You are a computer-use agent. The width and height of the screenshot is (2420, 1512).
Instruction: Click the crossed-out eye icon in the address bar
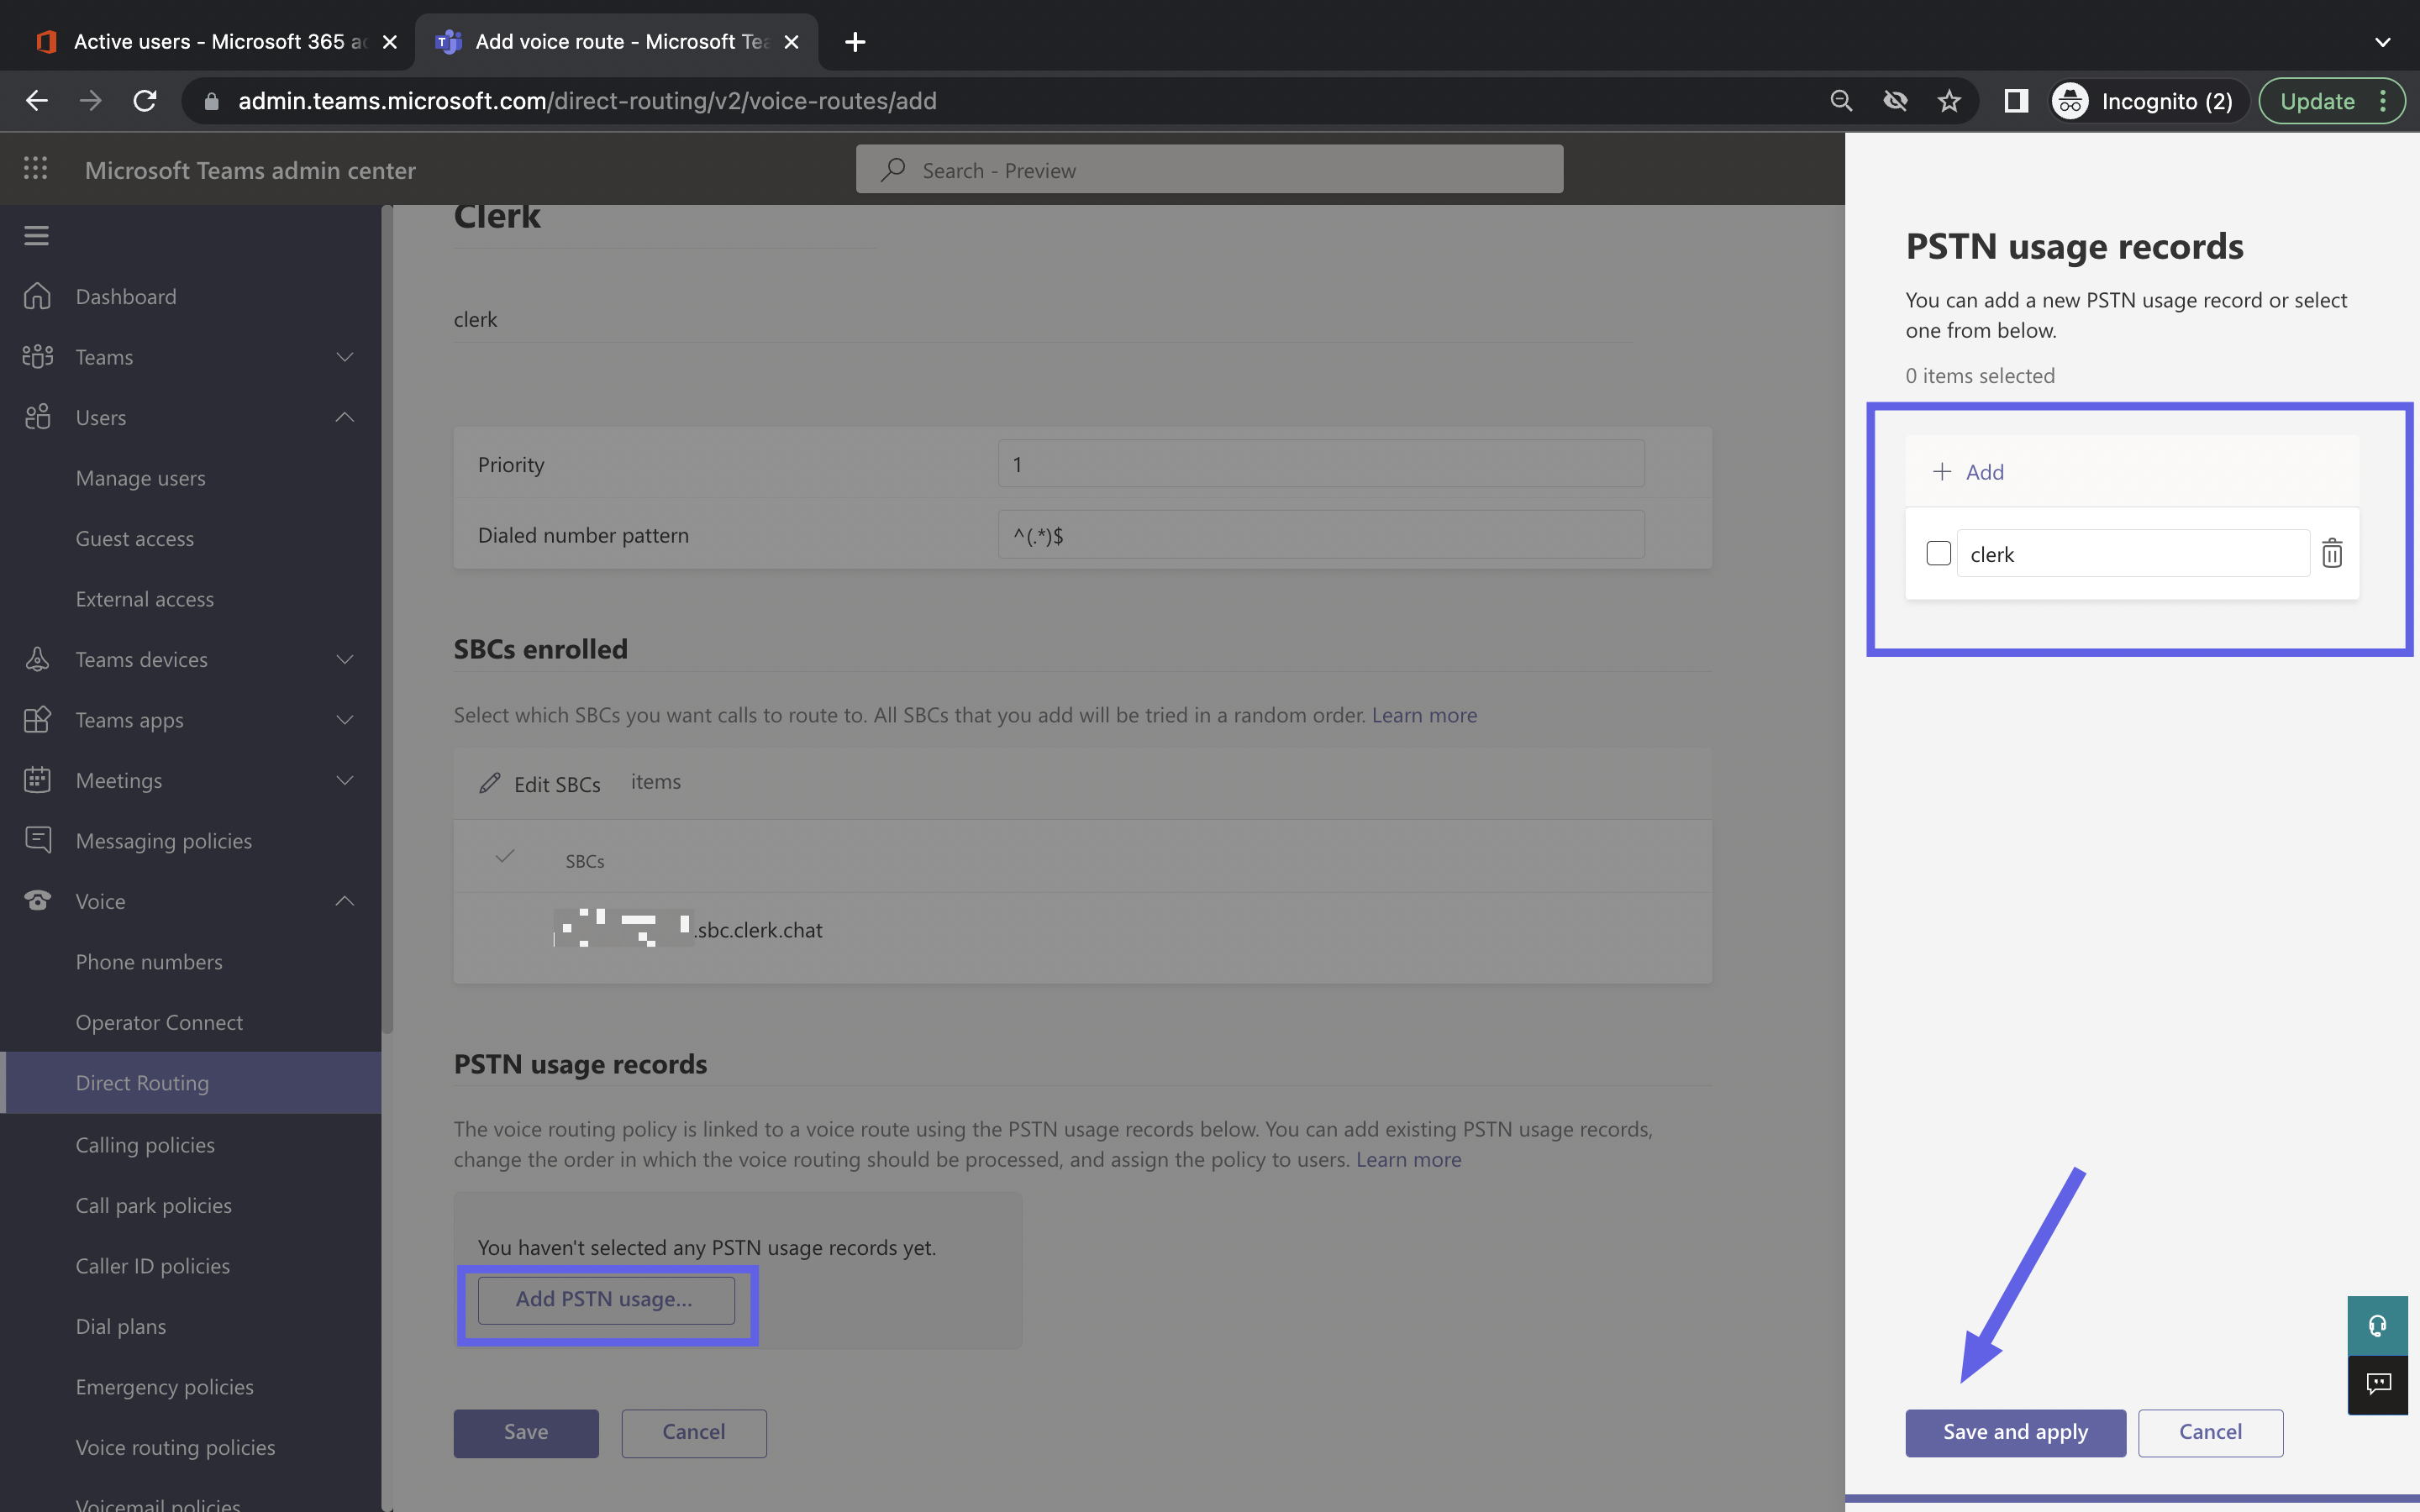(1895, 101)
